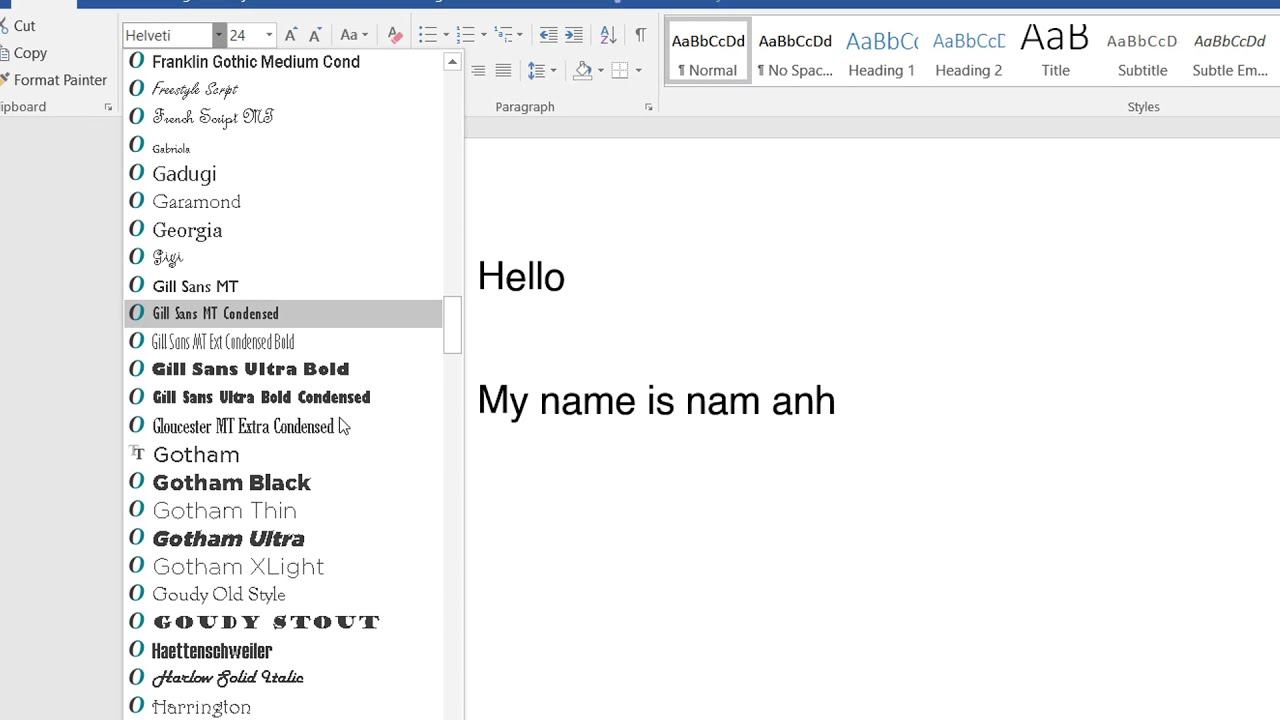1280x720 pixels.
Task: Click the Borders icon
Action: 620,70
